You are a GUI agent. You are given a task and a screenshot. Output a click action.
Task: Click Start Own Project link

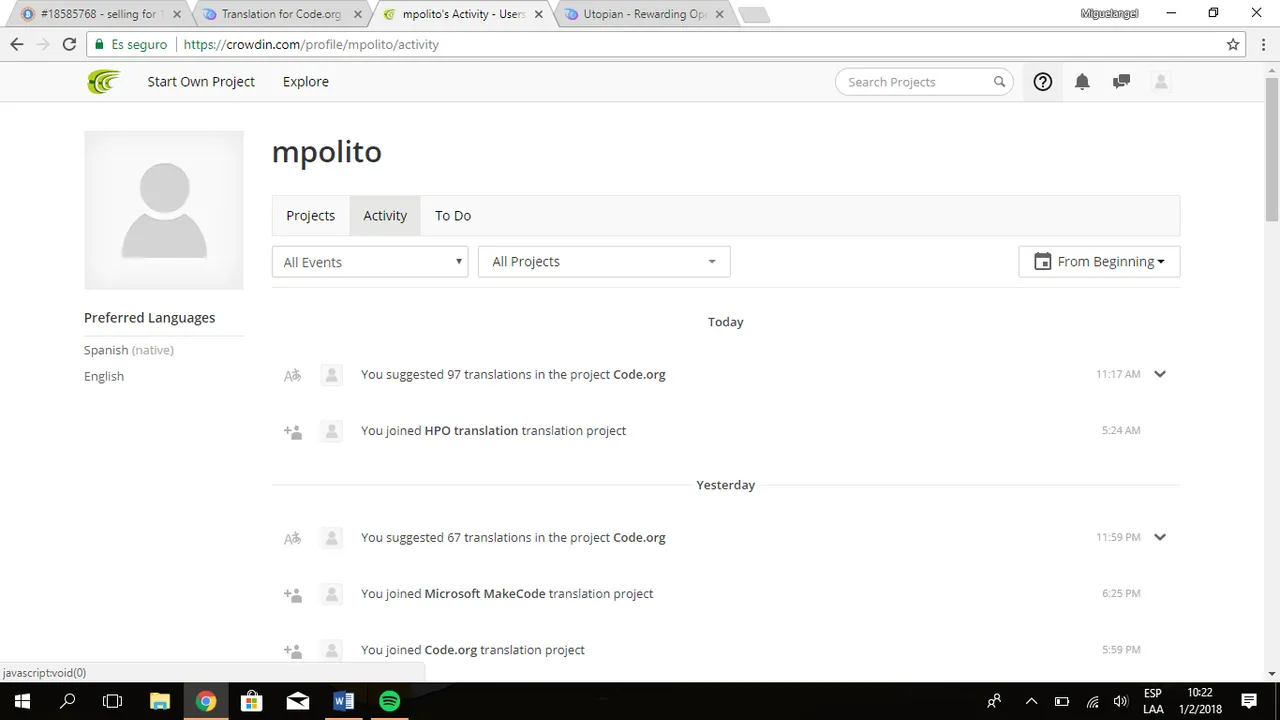pos(201,82)
